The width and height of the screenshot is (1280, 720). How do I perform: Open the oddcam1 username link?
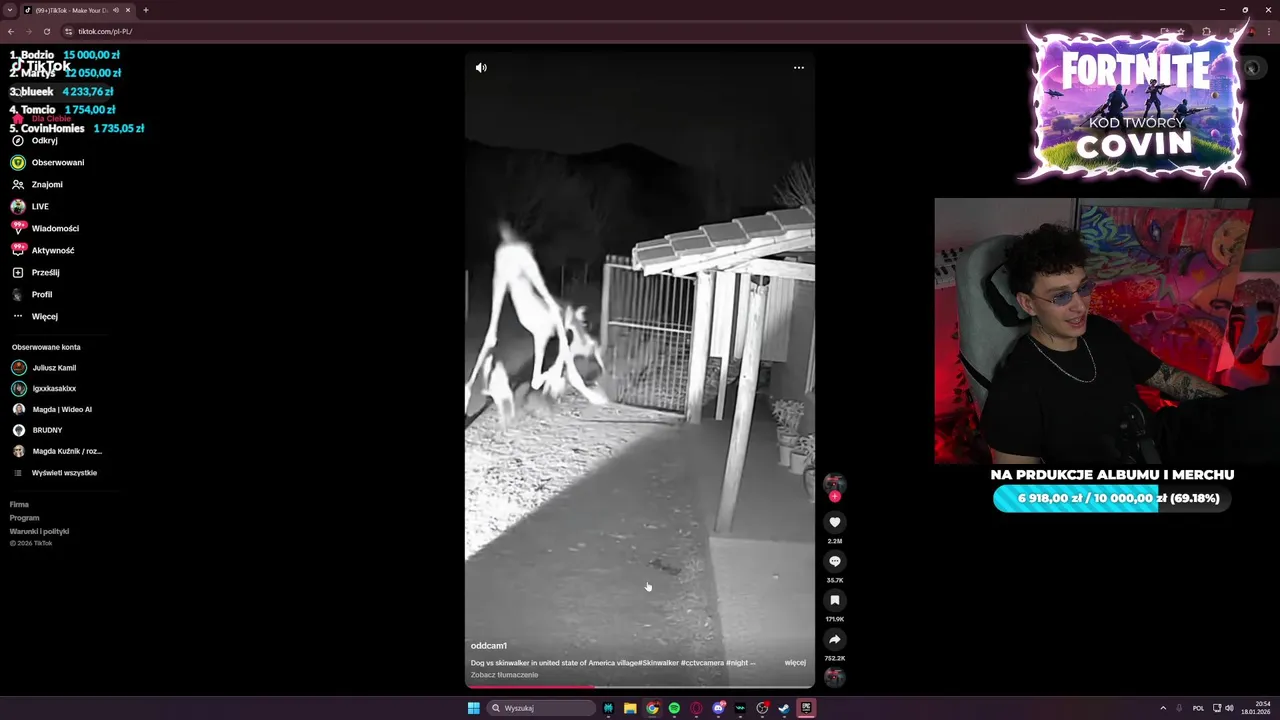[x=489, y=646]
